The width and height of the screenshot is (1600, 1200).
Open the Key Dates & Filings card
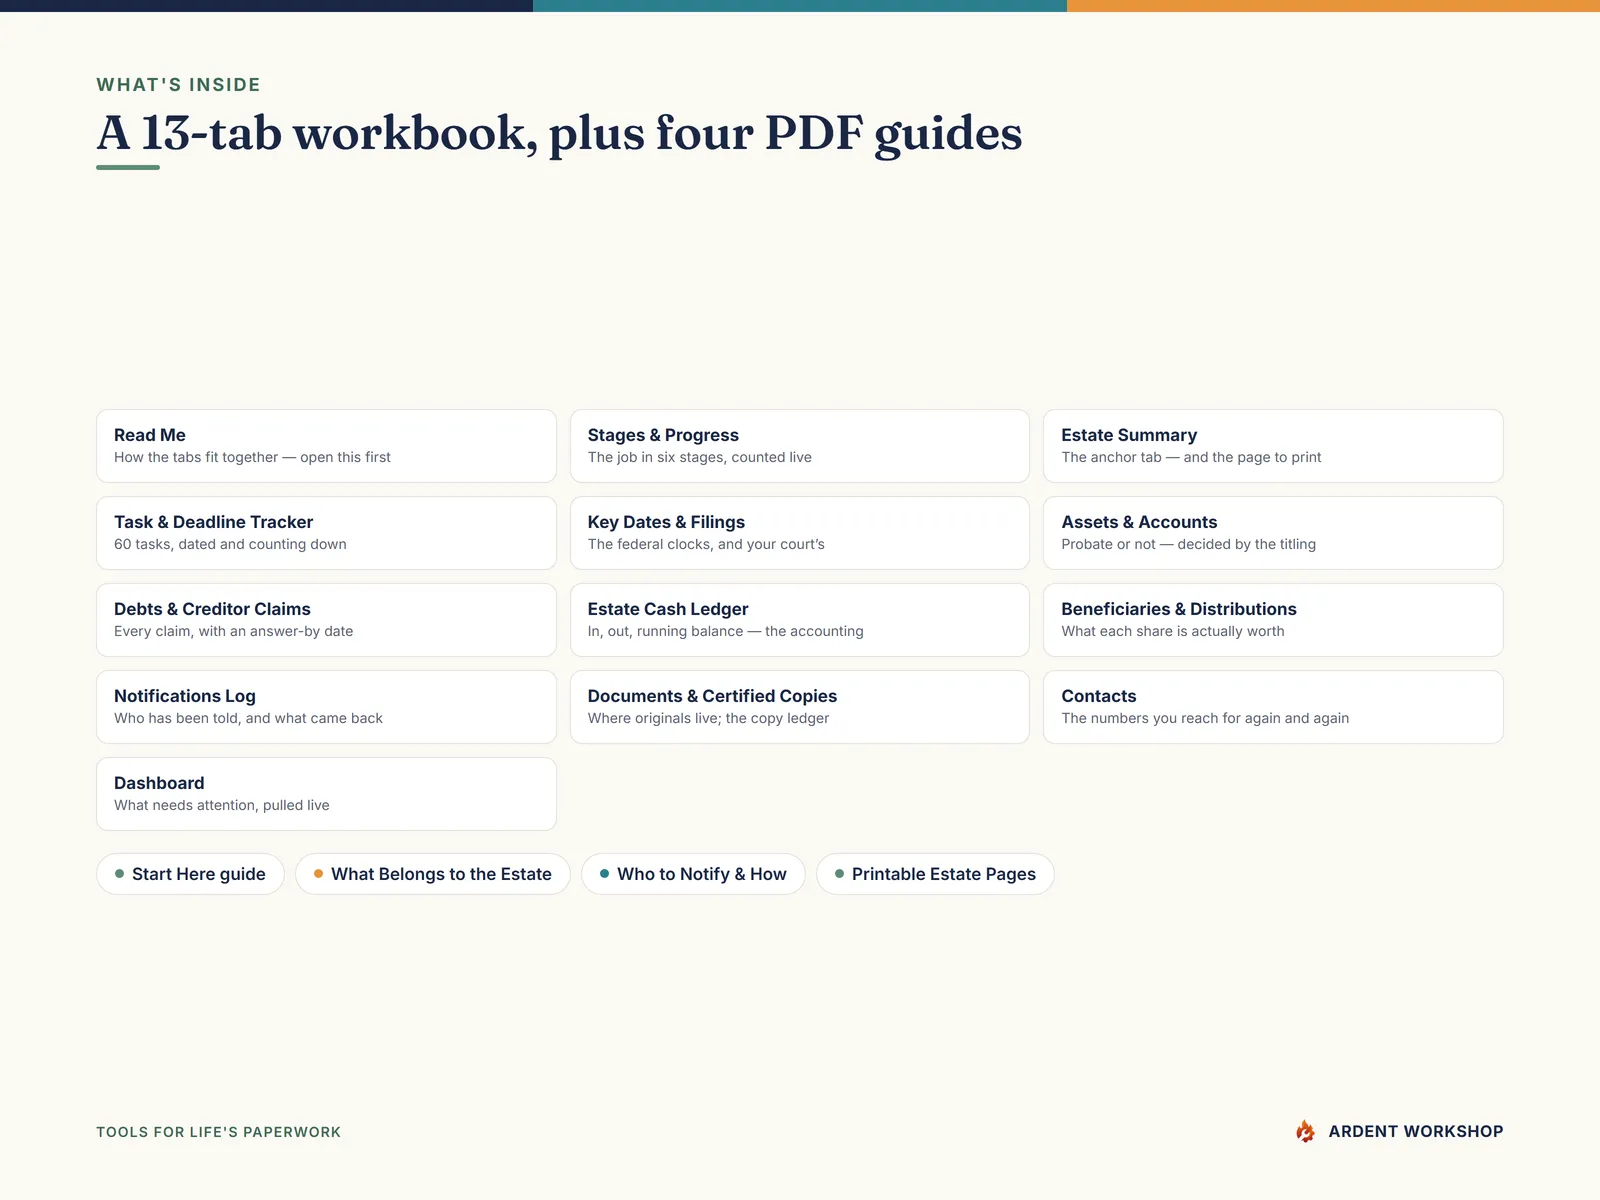pos(799,533)
